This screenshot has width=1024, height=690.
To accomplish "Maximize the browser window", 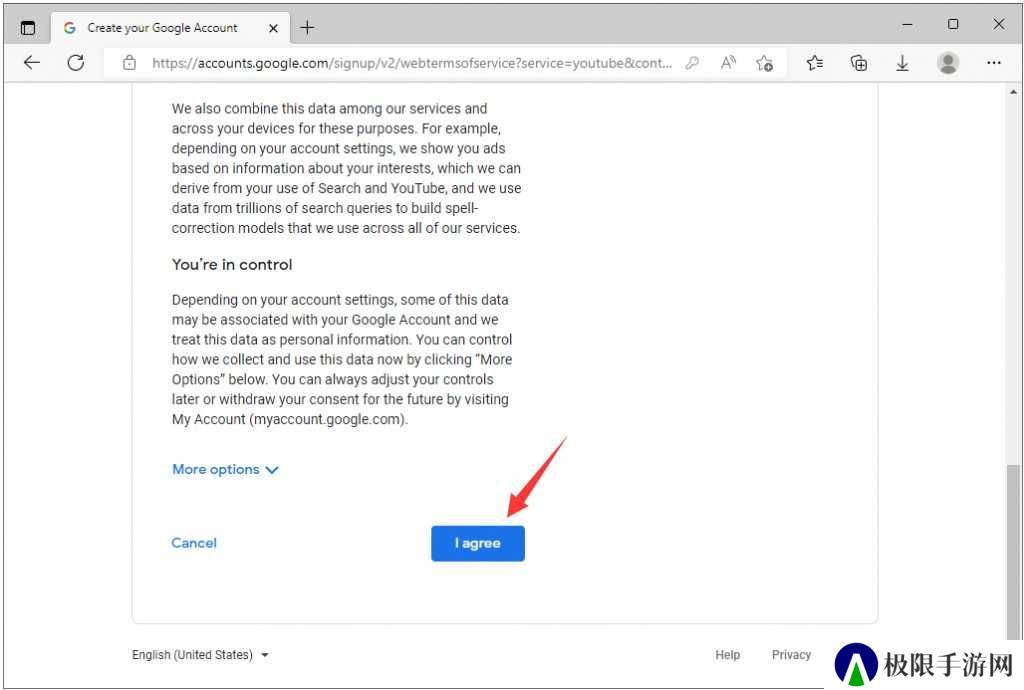I will coord(953,25).
